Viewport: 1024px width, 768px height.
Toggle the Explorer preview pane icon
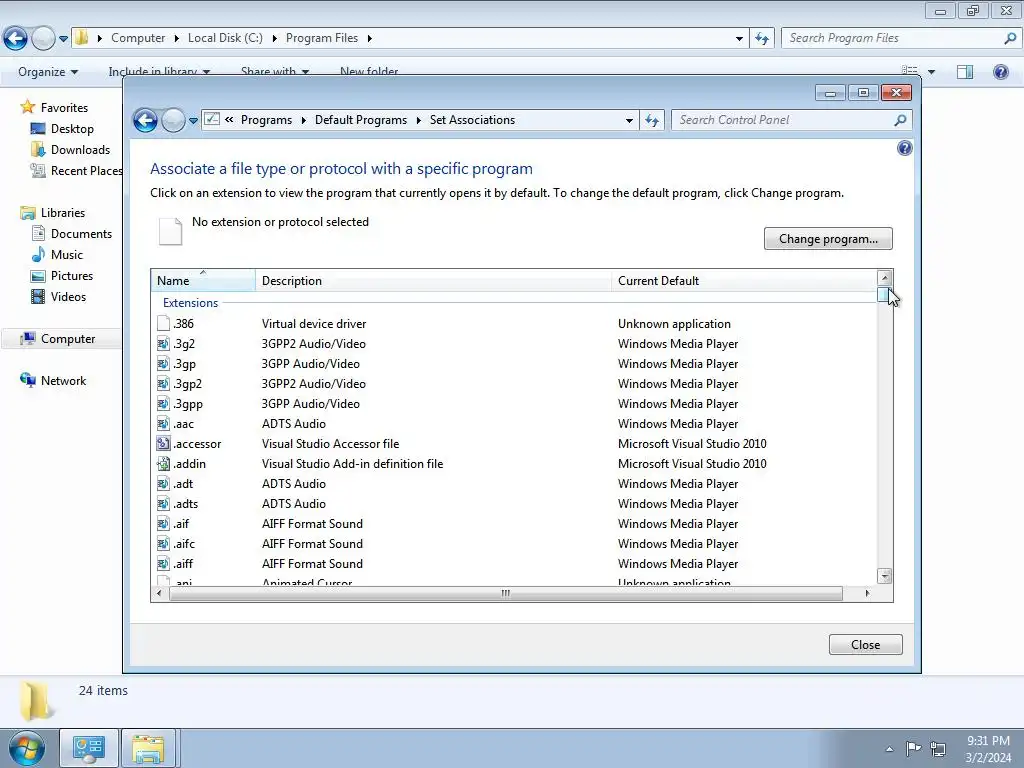coord(965,72)
